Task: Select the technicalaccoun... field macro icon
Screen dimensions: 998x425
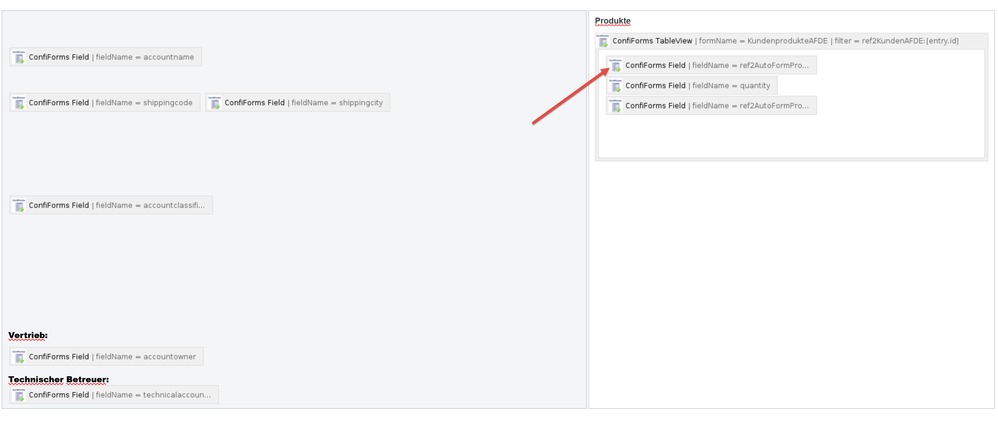Action: (x=18, y=395)
